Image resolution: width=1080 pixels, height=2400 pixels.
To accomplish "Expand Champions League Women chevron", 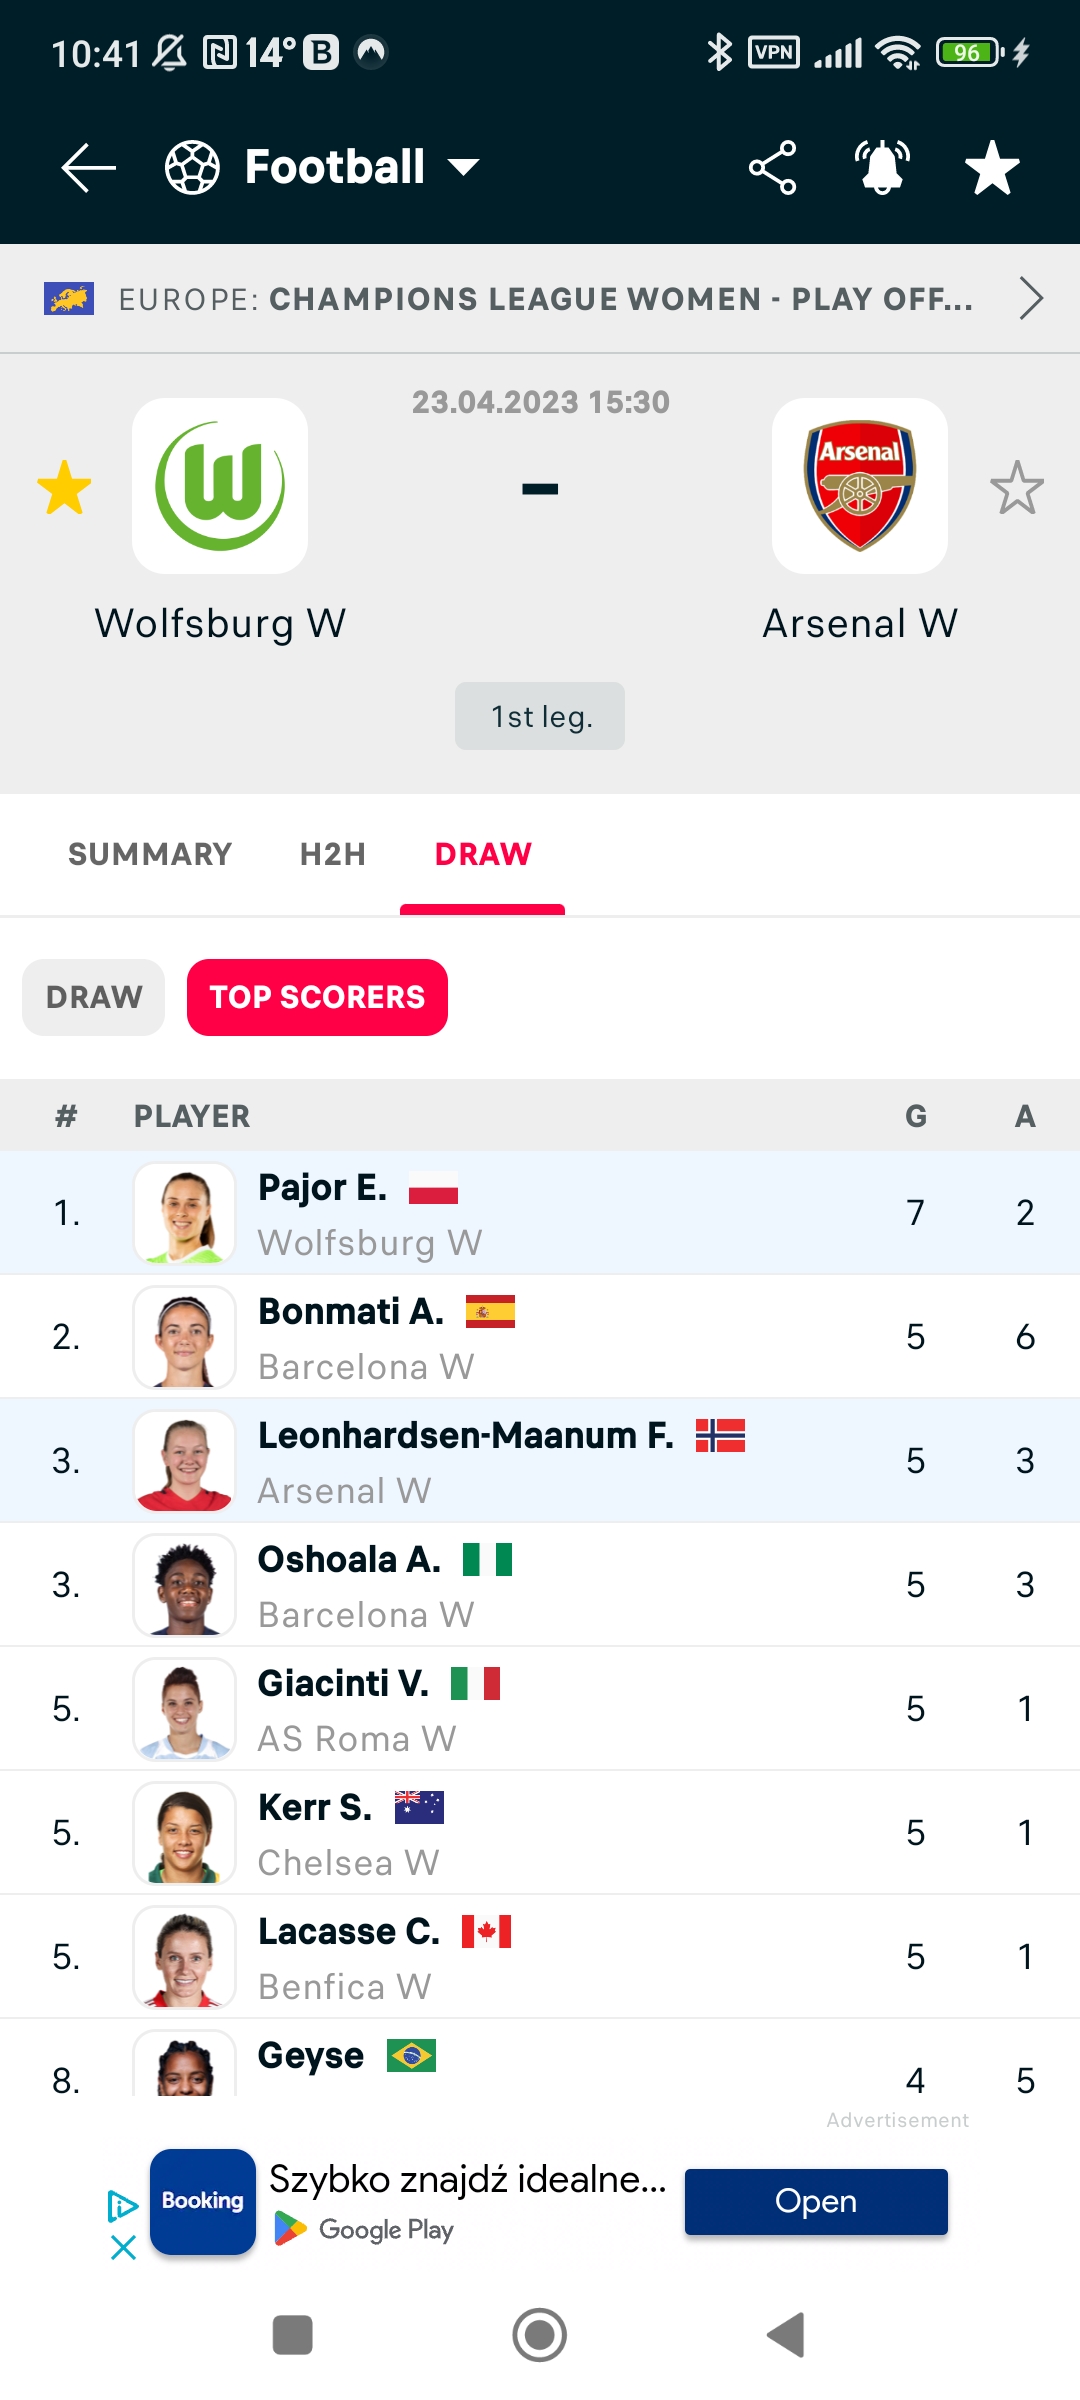I will point(1031,298).
